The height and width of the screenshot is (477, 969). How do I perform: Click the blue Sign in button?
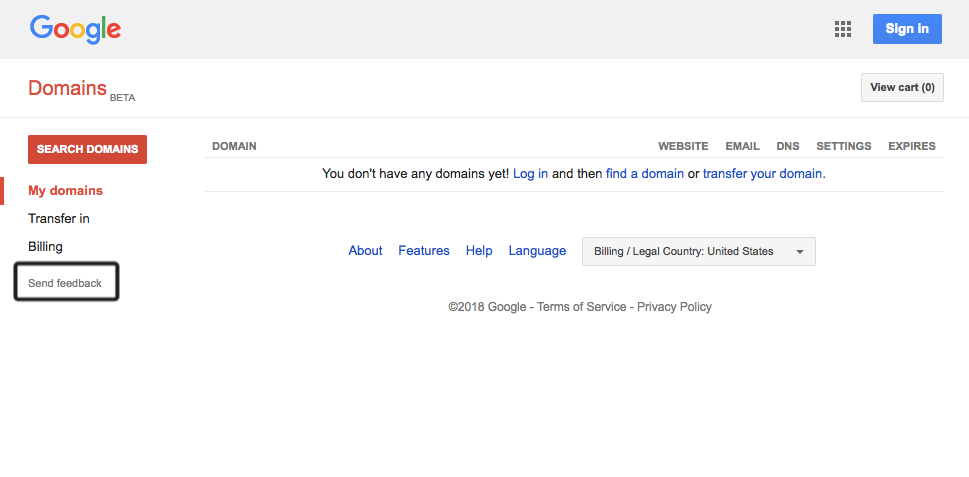point(906,29)
